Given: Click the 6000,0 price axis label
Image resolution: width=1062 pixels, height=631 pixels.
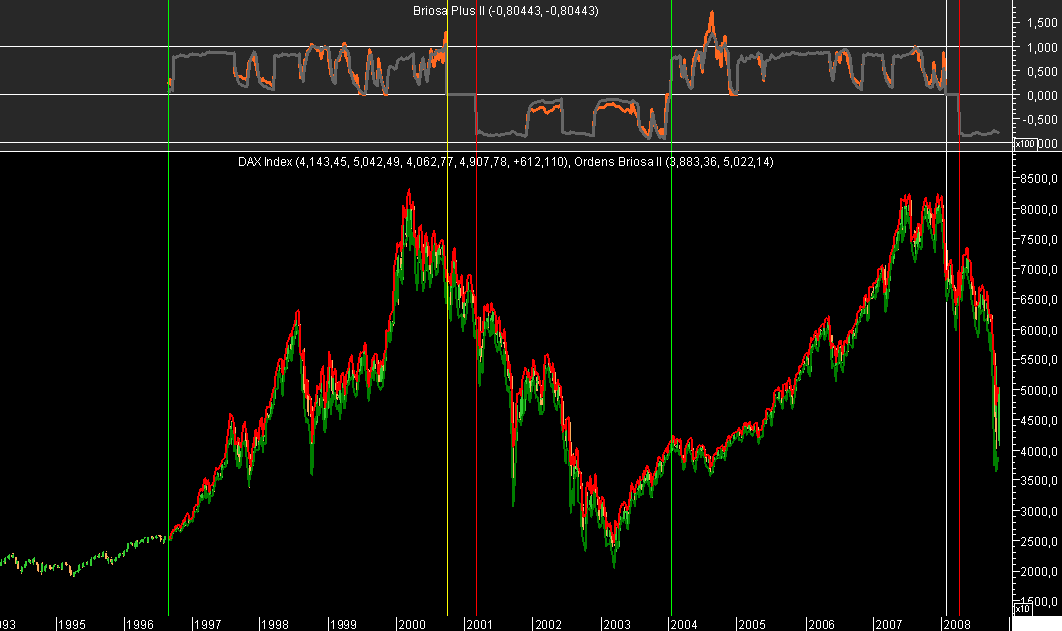Looking at the screenshot, I should click(x=1038, y=330).
